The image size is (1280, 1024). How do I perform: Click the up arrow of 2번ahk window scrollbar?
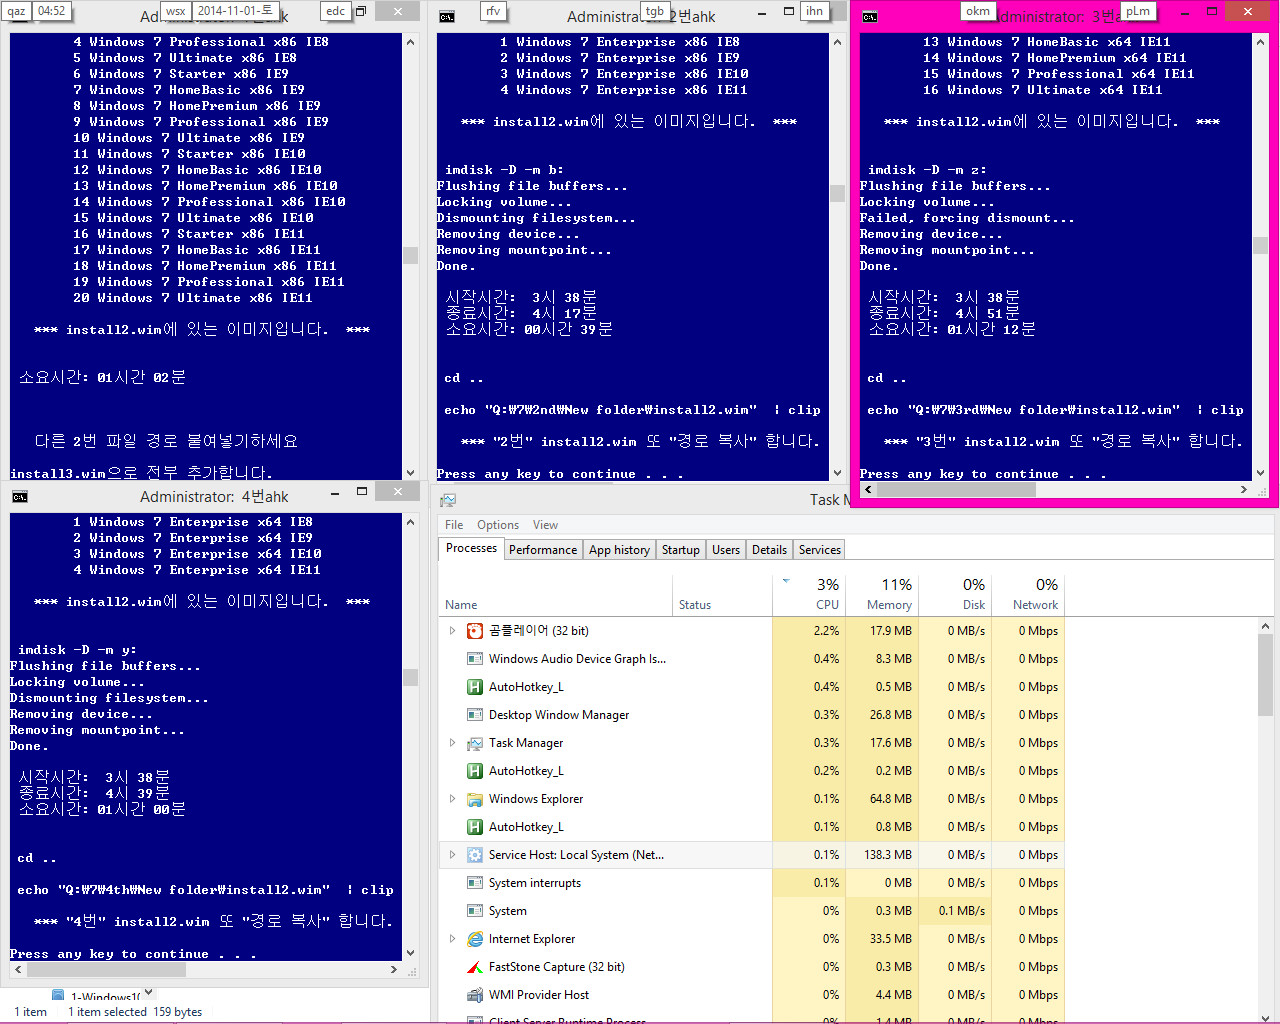[837, 42]
